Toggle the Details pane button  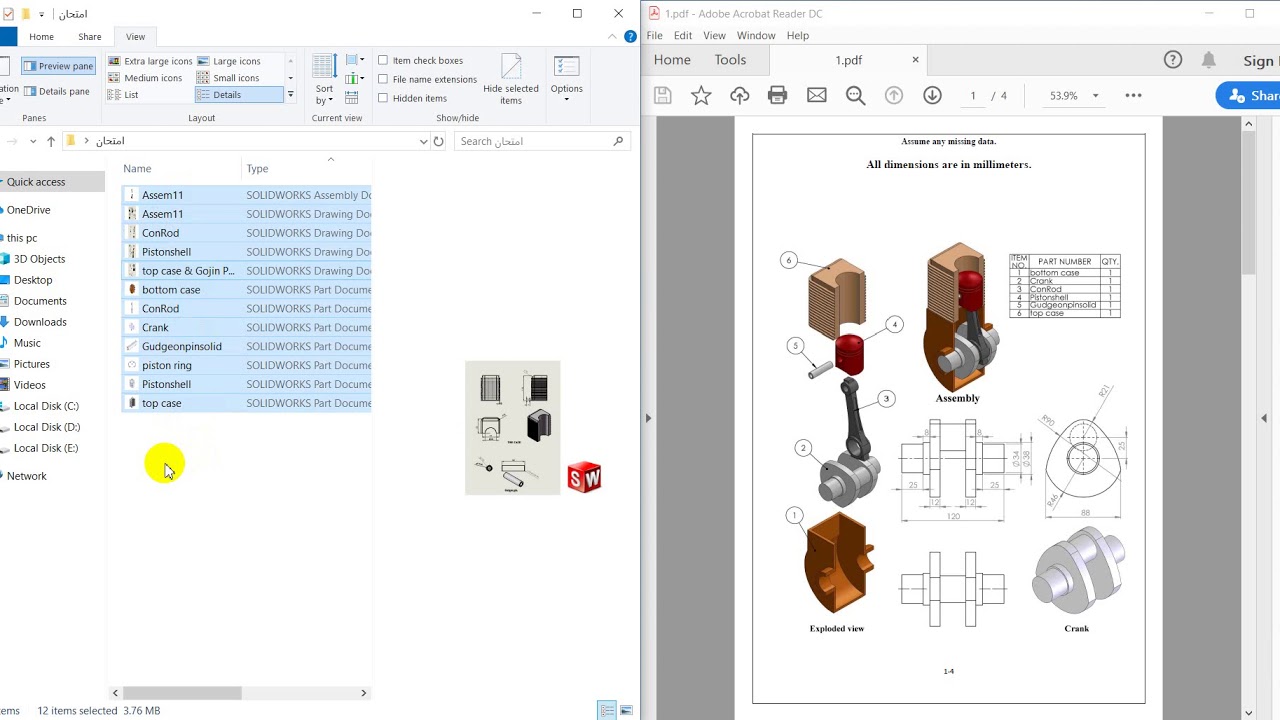coord(56,91)
